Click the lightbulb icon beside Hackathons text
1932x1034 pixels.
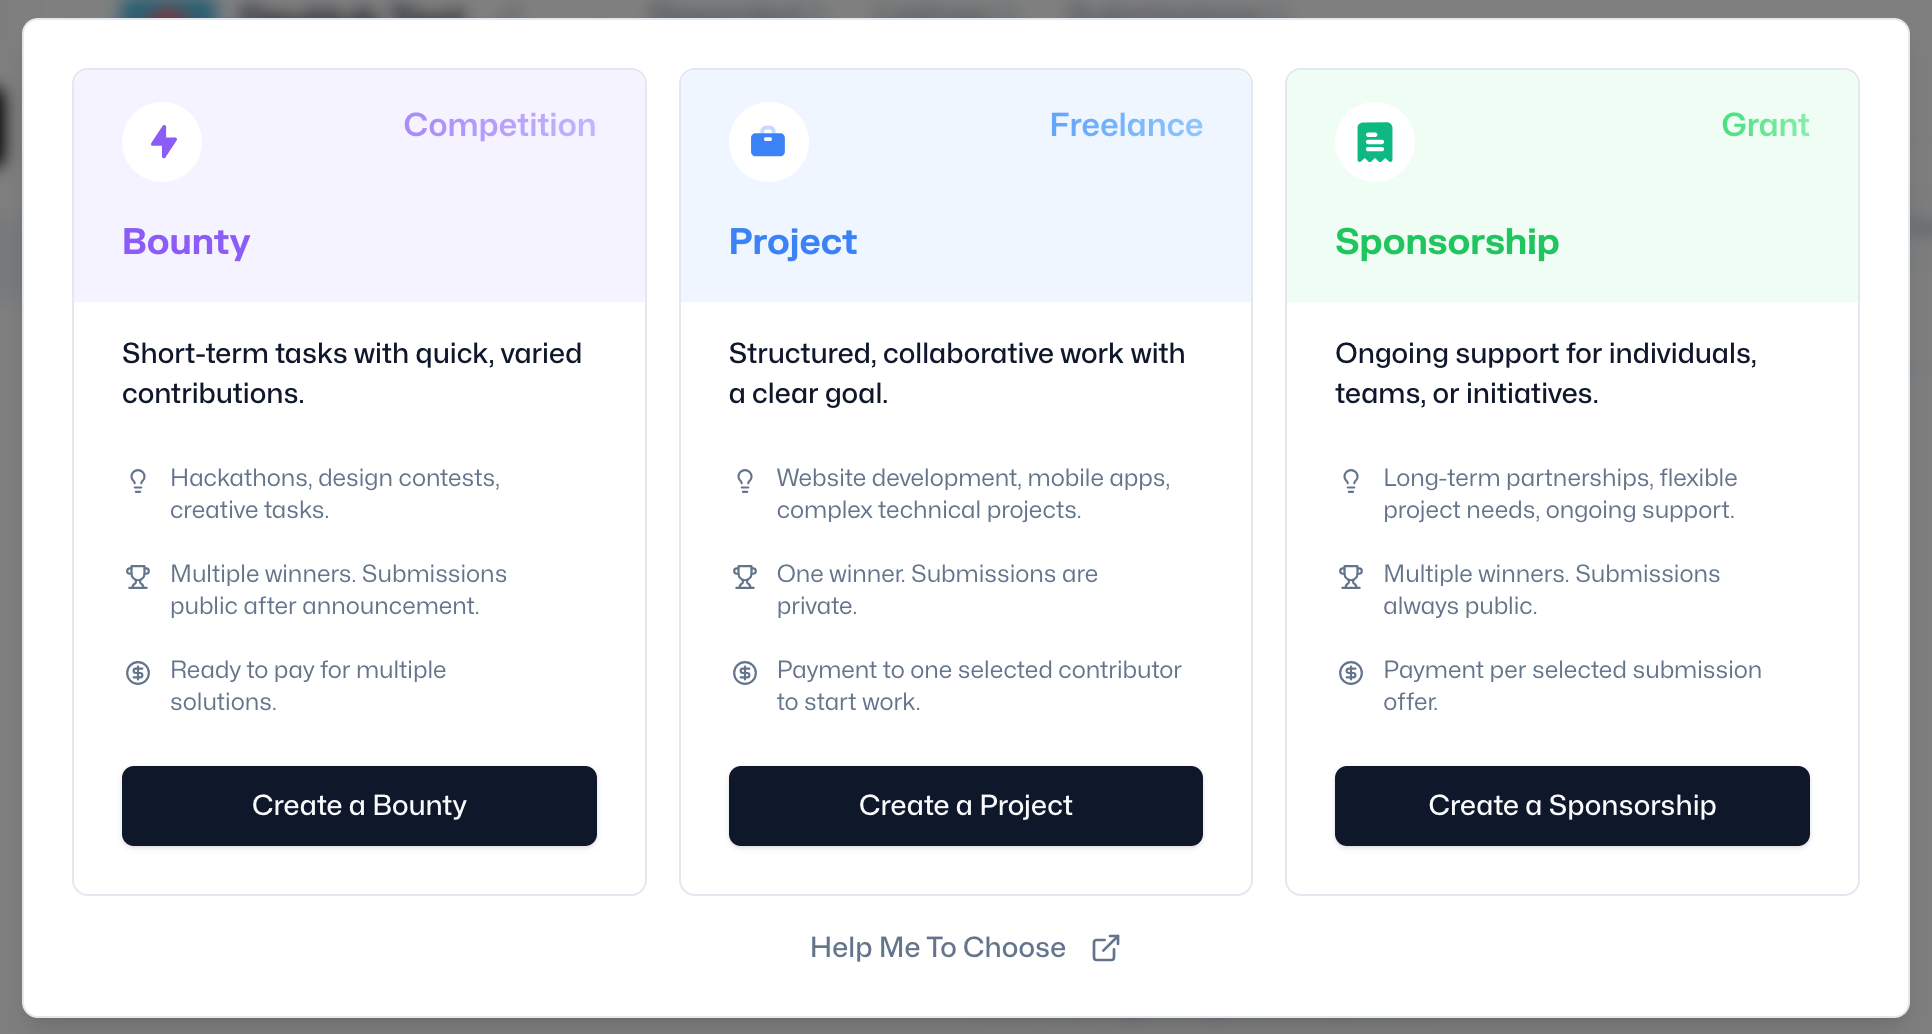138,481
